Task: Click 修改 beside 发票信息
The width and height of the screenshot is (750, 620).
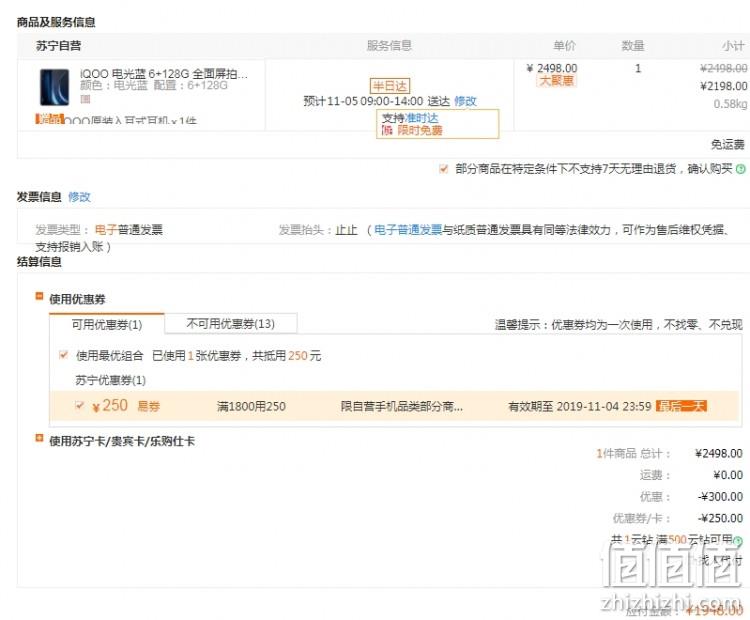Action: [79, 197]
